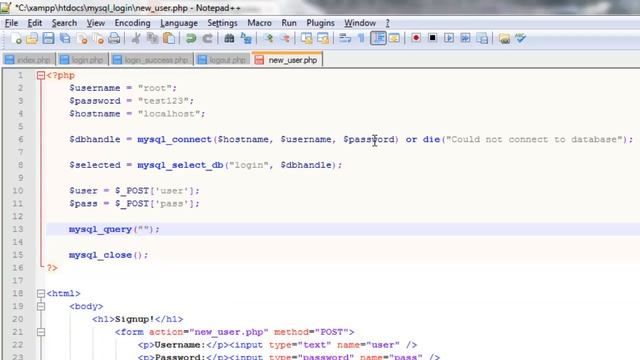
Task: Switch to the login_success.php tab
Action: click(152, 60)
